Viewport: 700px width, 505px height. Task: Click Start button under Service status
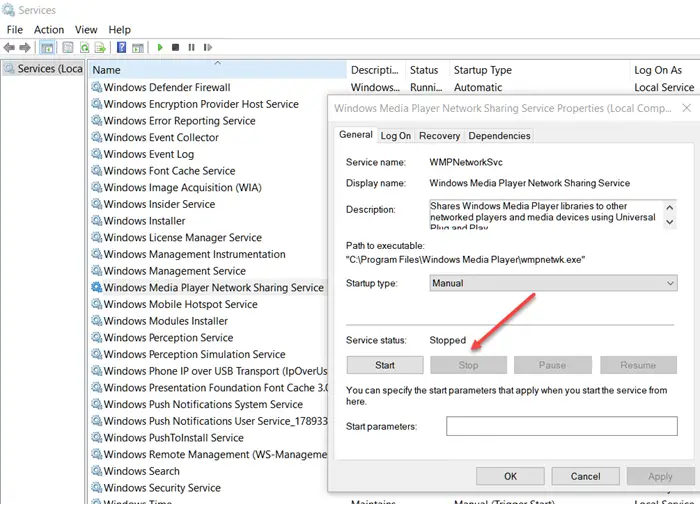385,365
